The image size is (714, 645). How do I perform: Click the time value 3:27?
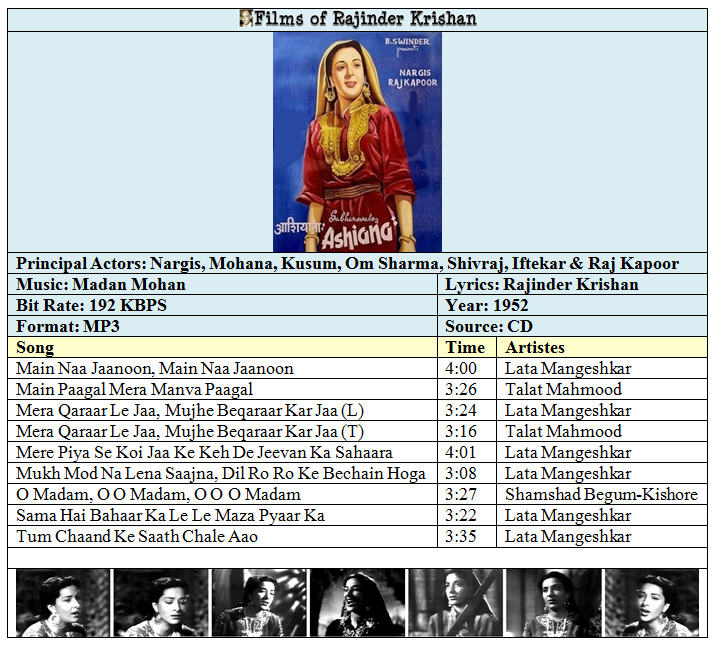[461, 494]
